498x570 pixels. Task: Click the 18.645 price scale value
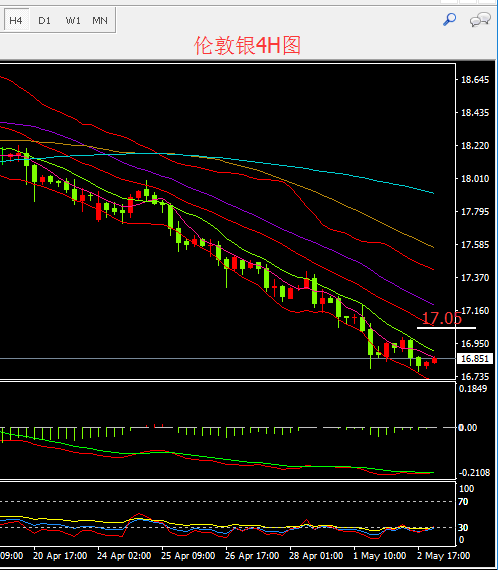coord(475,80)
